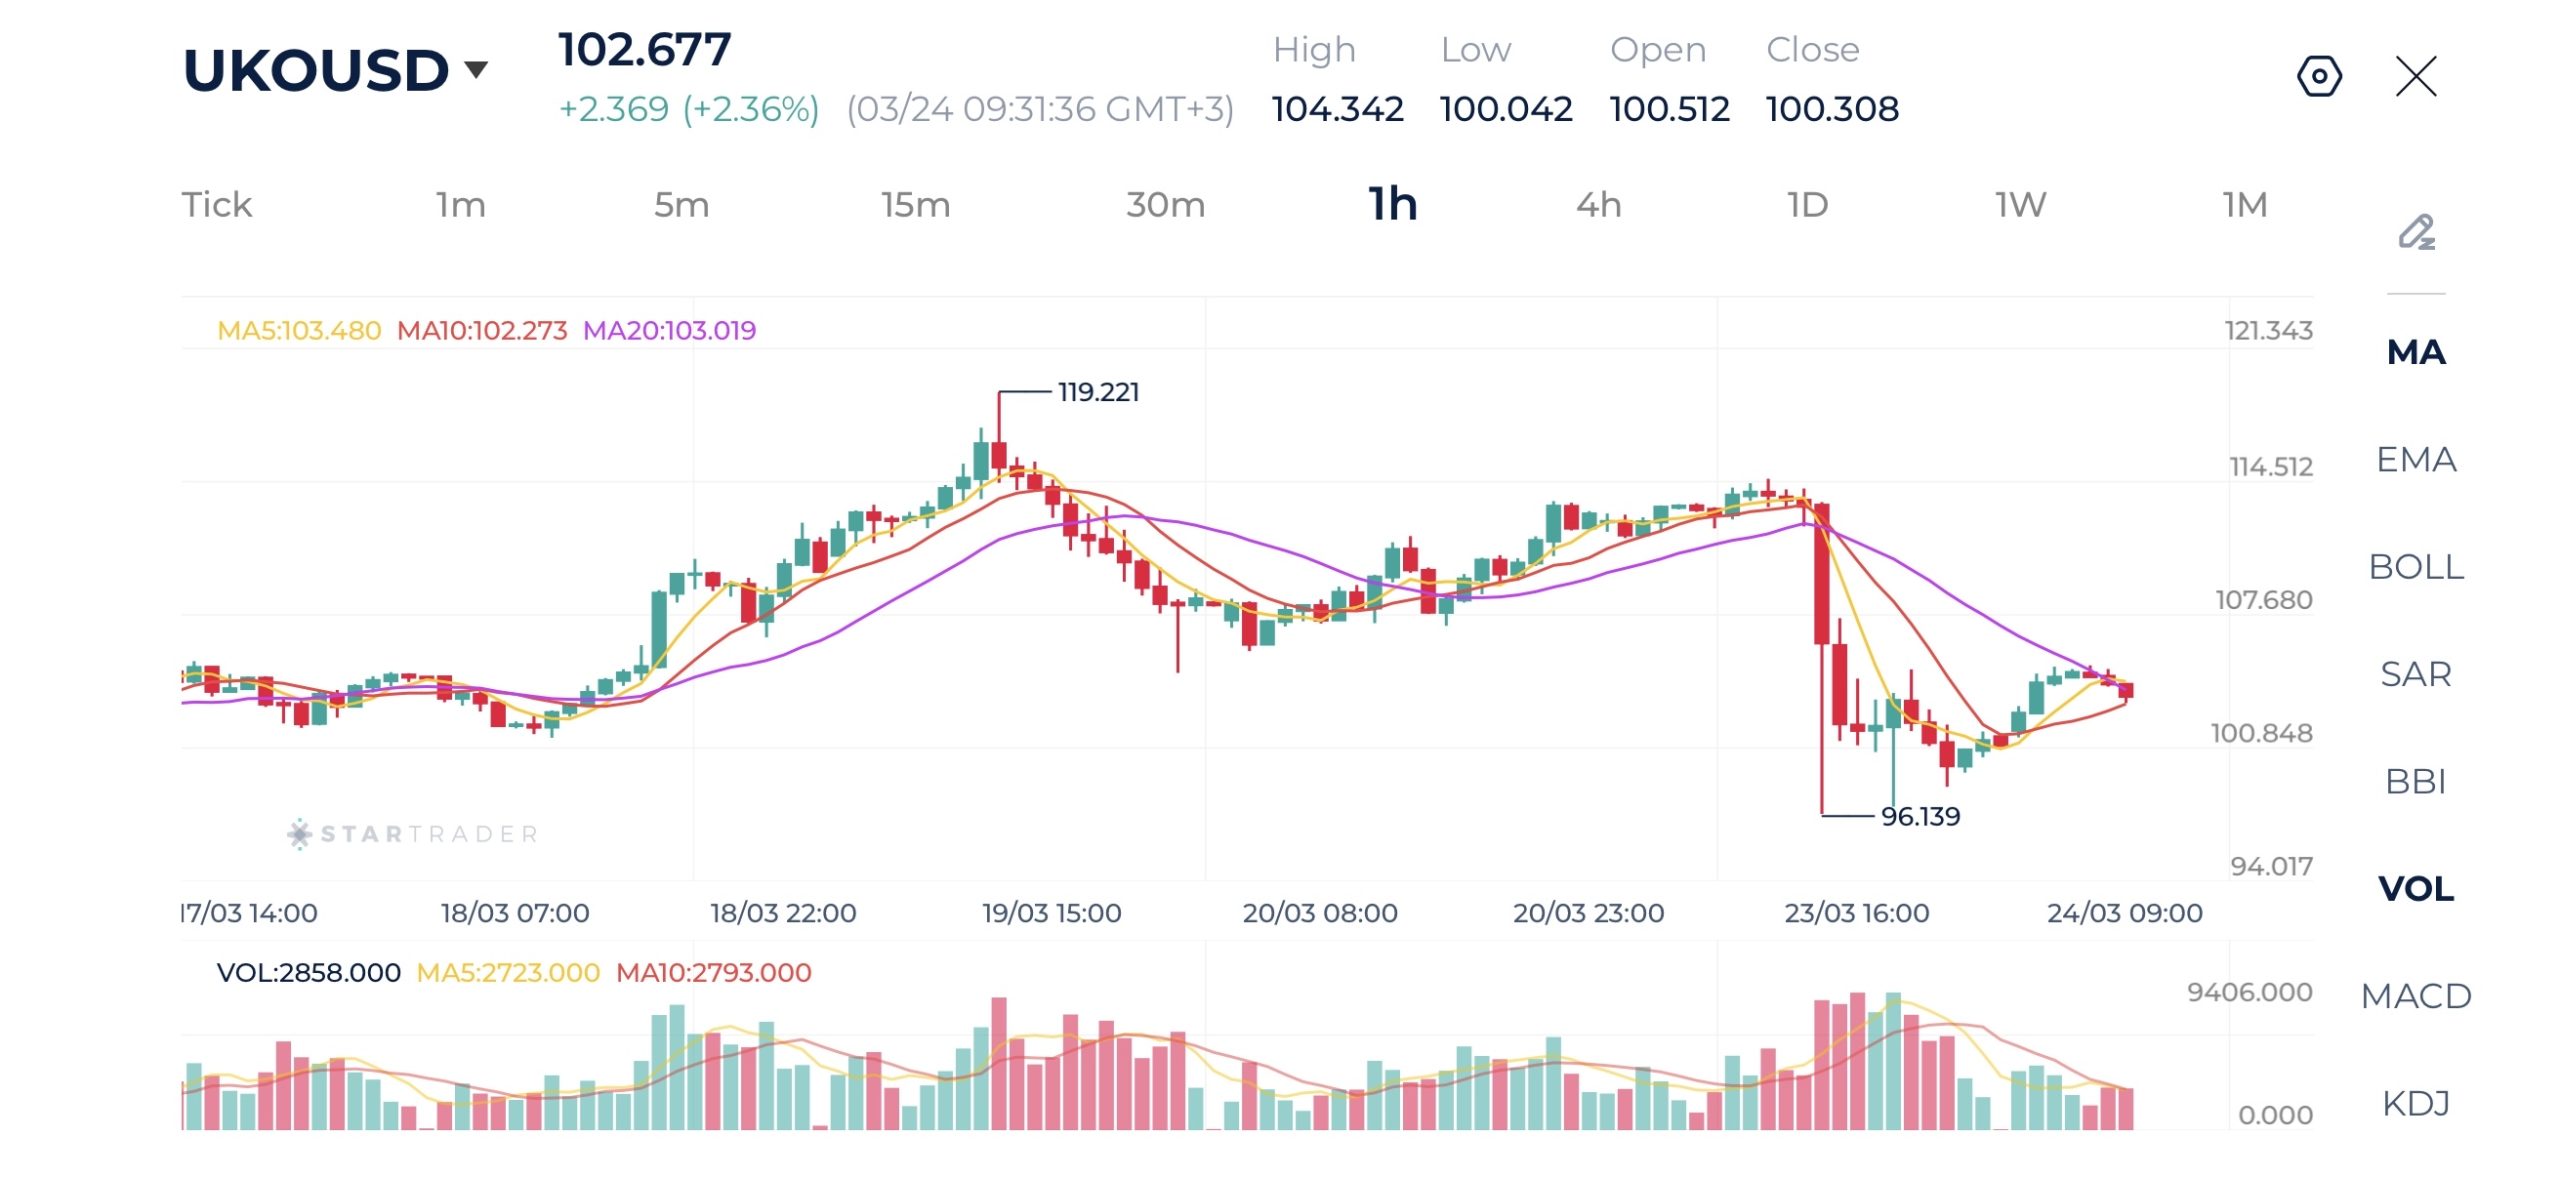Switch chart to 15m interval
The width and height of the screenshot is (2560, 1177).
coord(915,205)
